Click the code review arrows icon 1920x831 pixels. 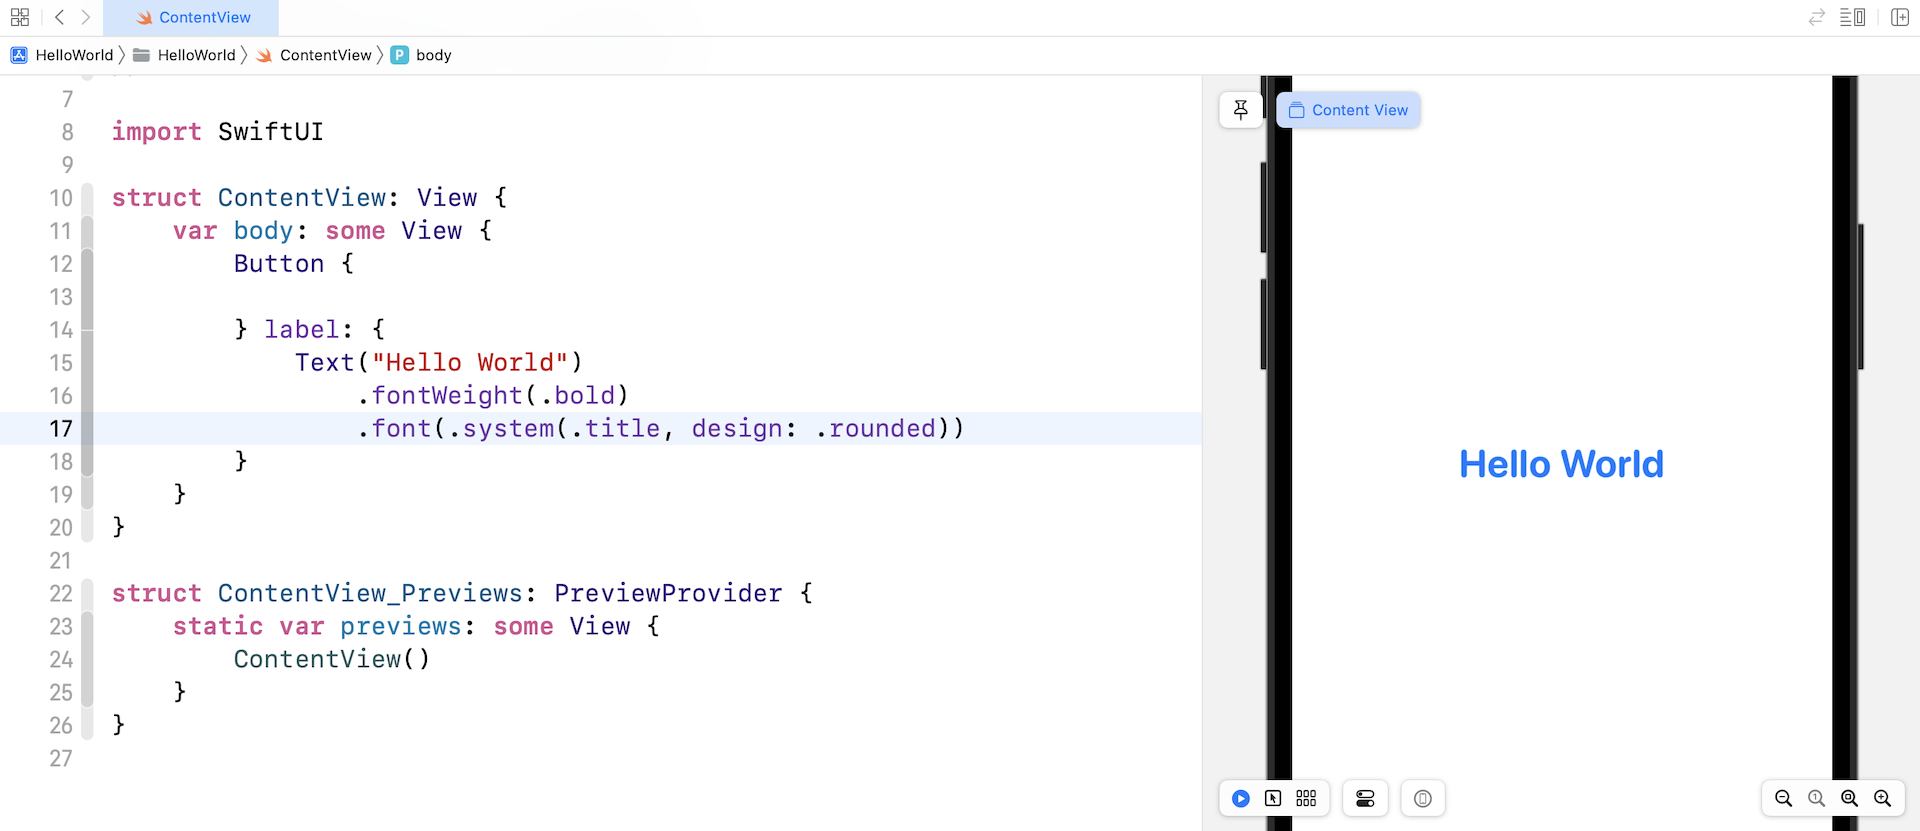pyautogui.click(x=1816, y=17)
